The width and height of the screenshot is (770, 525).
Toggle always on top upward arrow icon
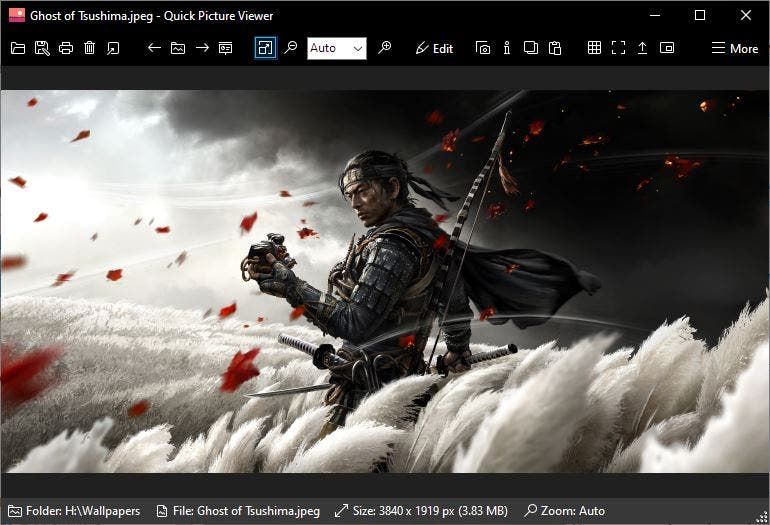point(642,48)
